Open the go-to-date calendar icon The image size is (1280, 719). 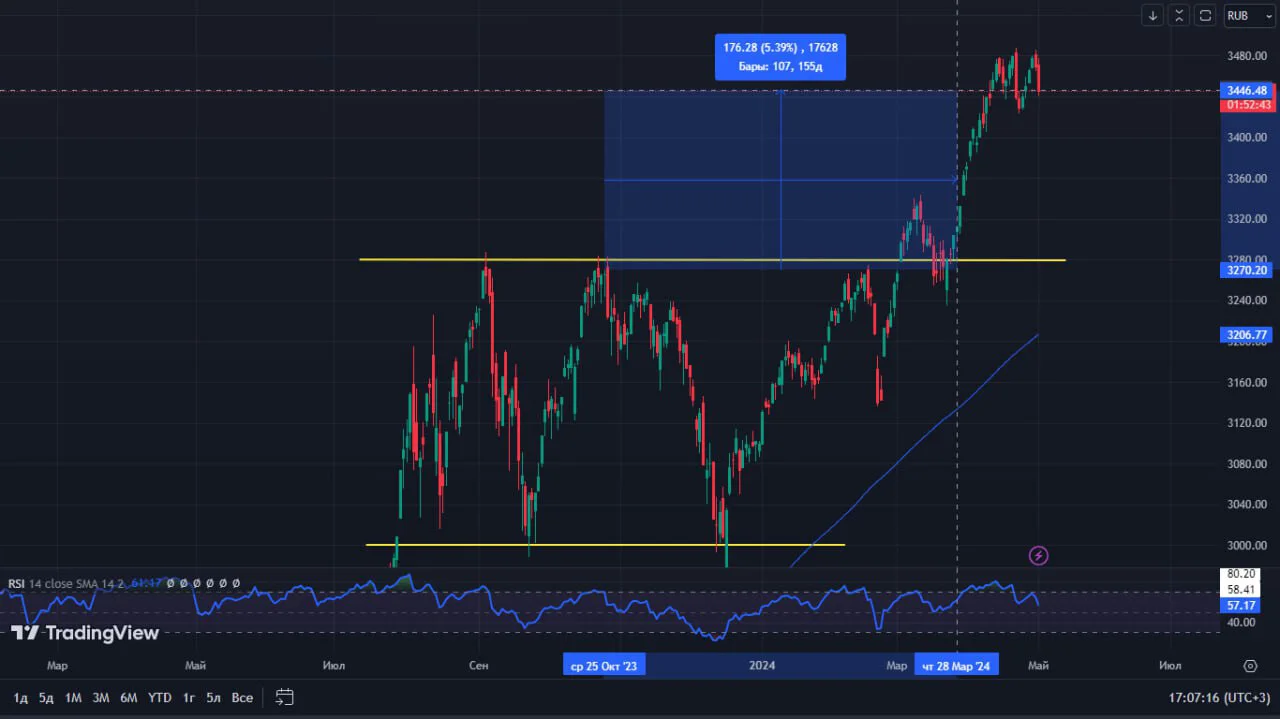(x=284, y=697)
